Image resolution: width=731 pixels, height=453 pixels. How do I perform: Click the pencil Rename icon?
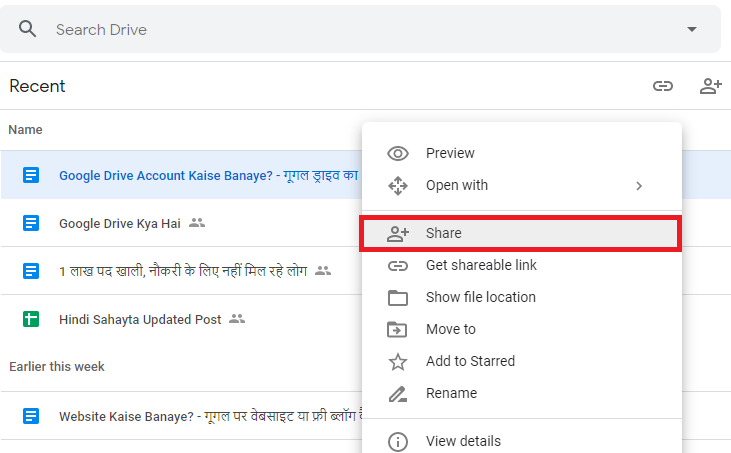(398, 394)
